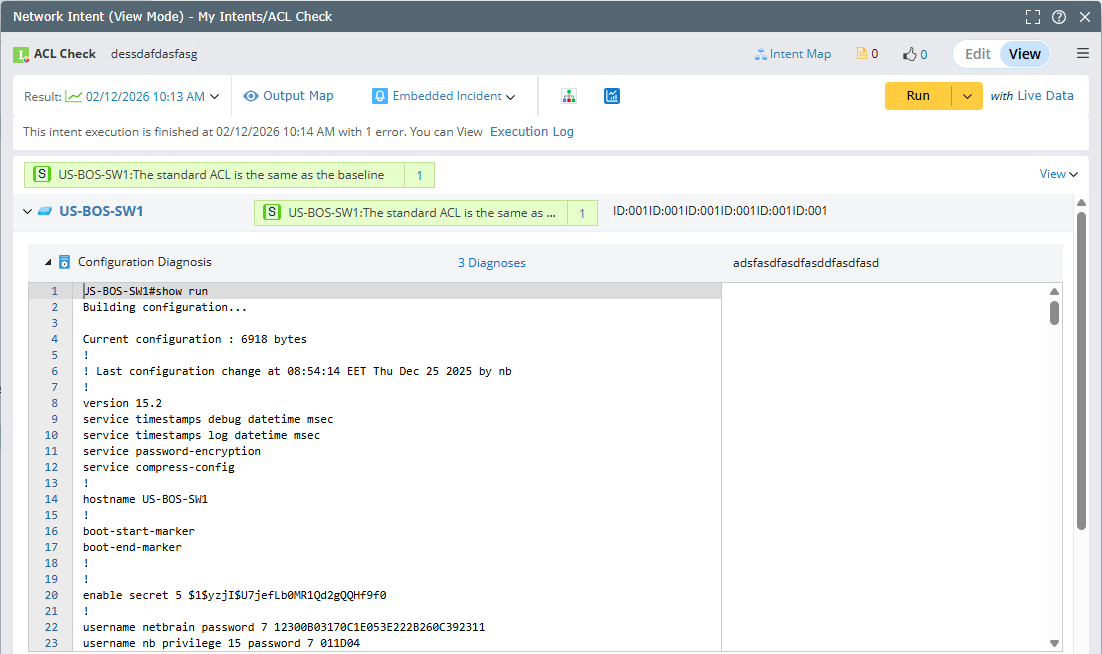Viewport: 1102px width, 654px height.
Task: Click the 'username netbrain password 7' line
Action: pyautogui.click(x=284, y=627)
